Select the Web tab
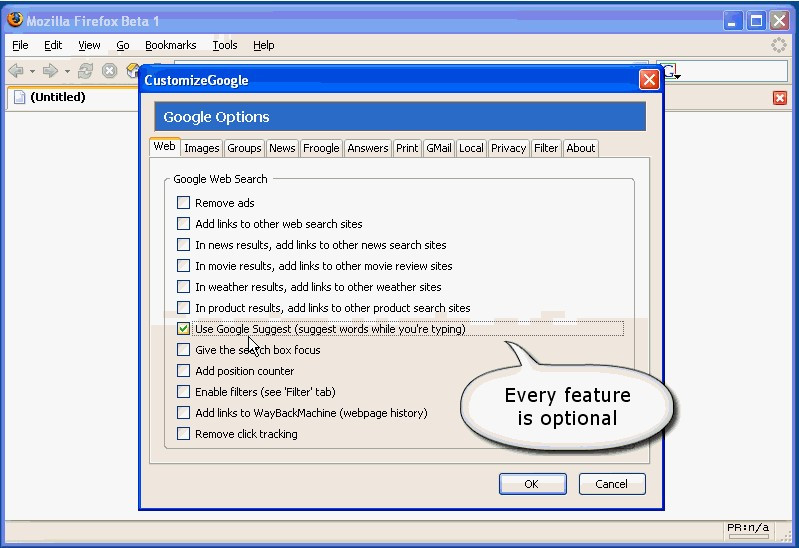The image size is (799, 548). click(x=165, y=147)
